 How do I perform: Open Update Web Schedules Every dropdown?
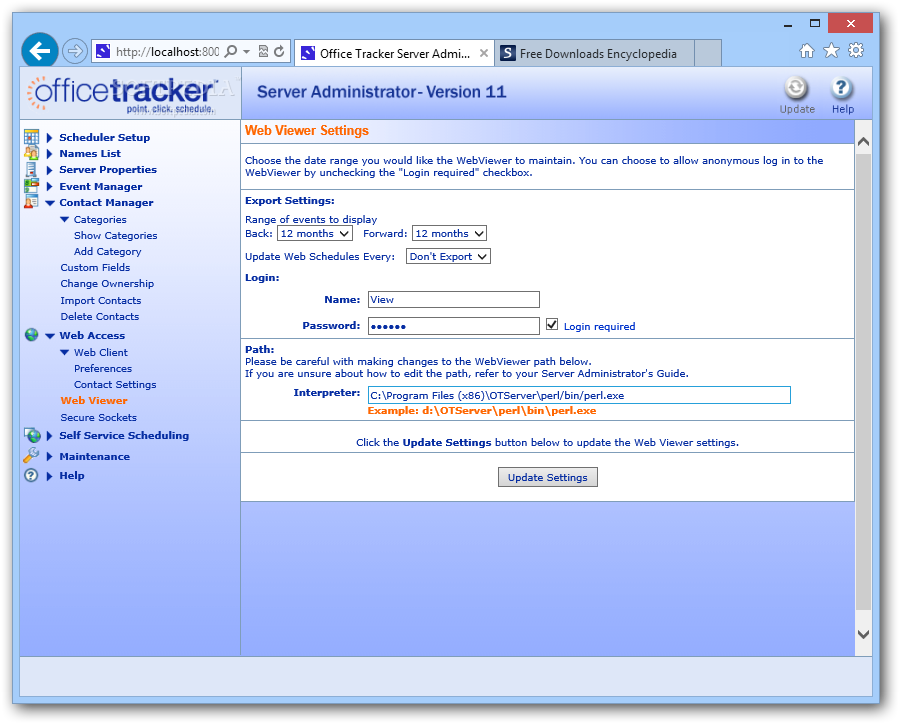[x=448, y=257]
